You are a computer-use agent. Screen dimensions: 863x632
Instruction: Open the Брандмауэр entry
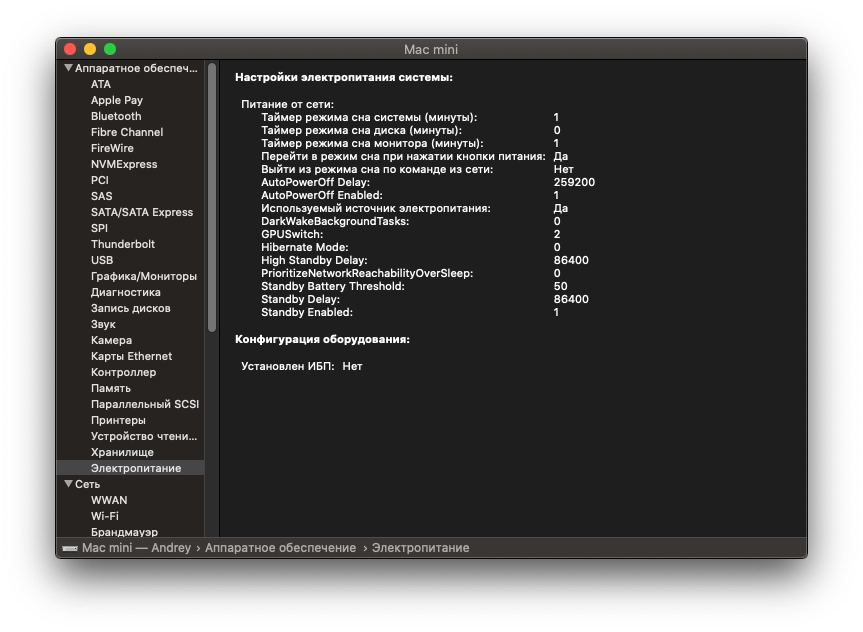click(x=124, y=532)
